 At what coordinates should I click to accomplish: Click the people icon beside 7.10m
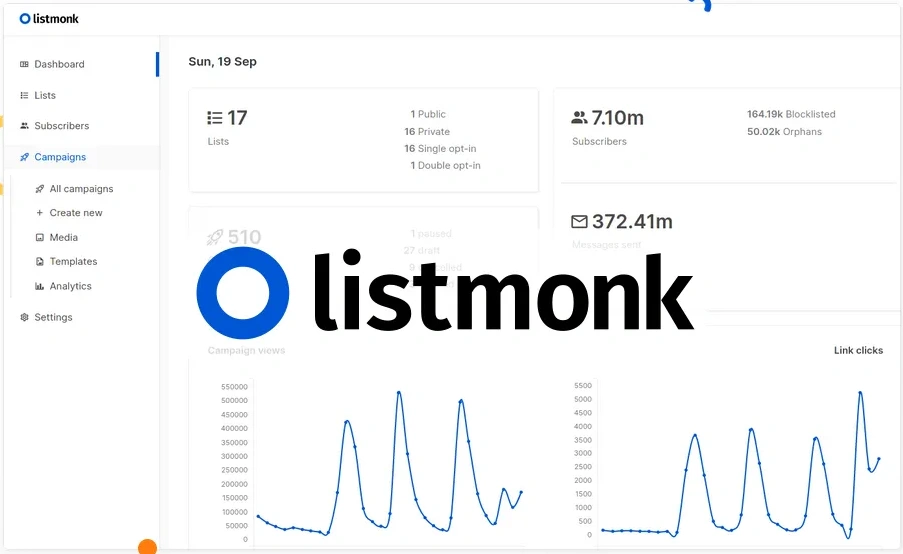579,118
